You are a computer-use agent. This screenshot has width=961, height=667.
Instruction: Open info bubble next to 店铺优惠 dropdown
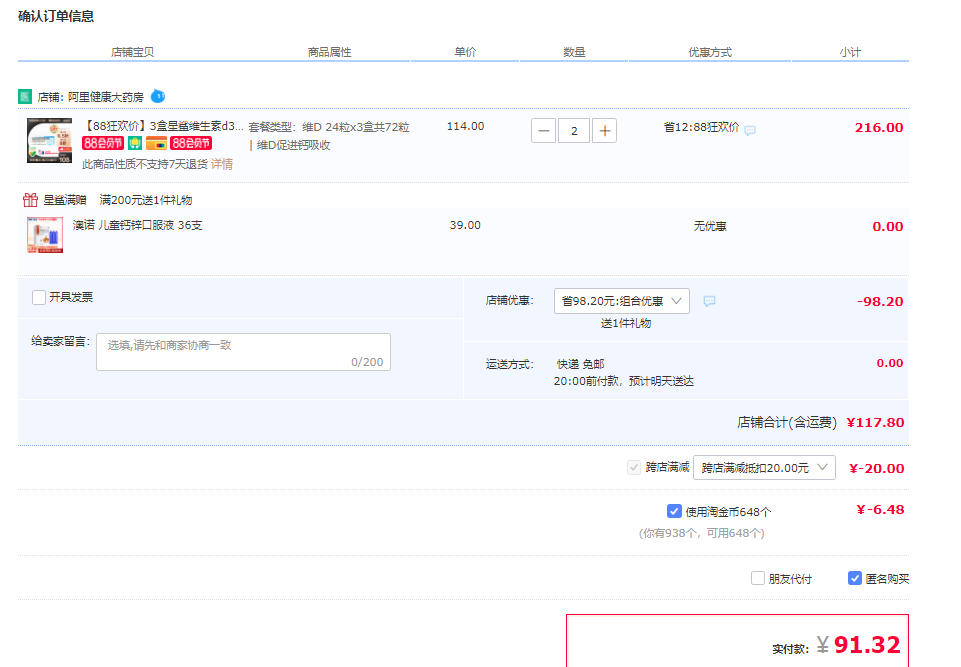click(x=709, y=301)
